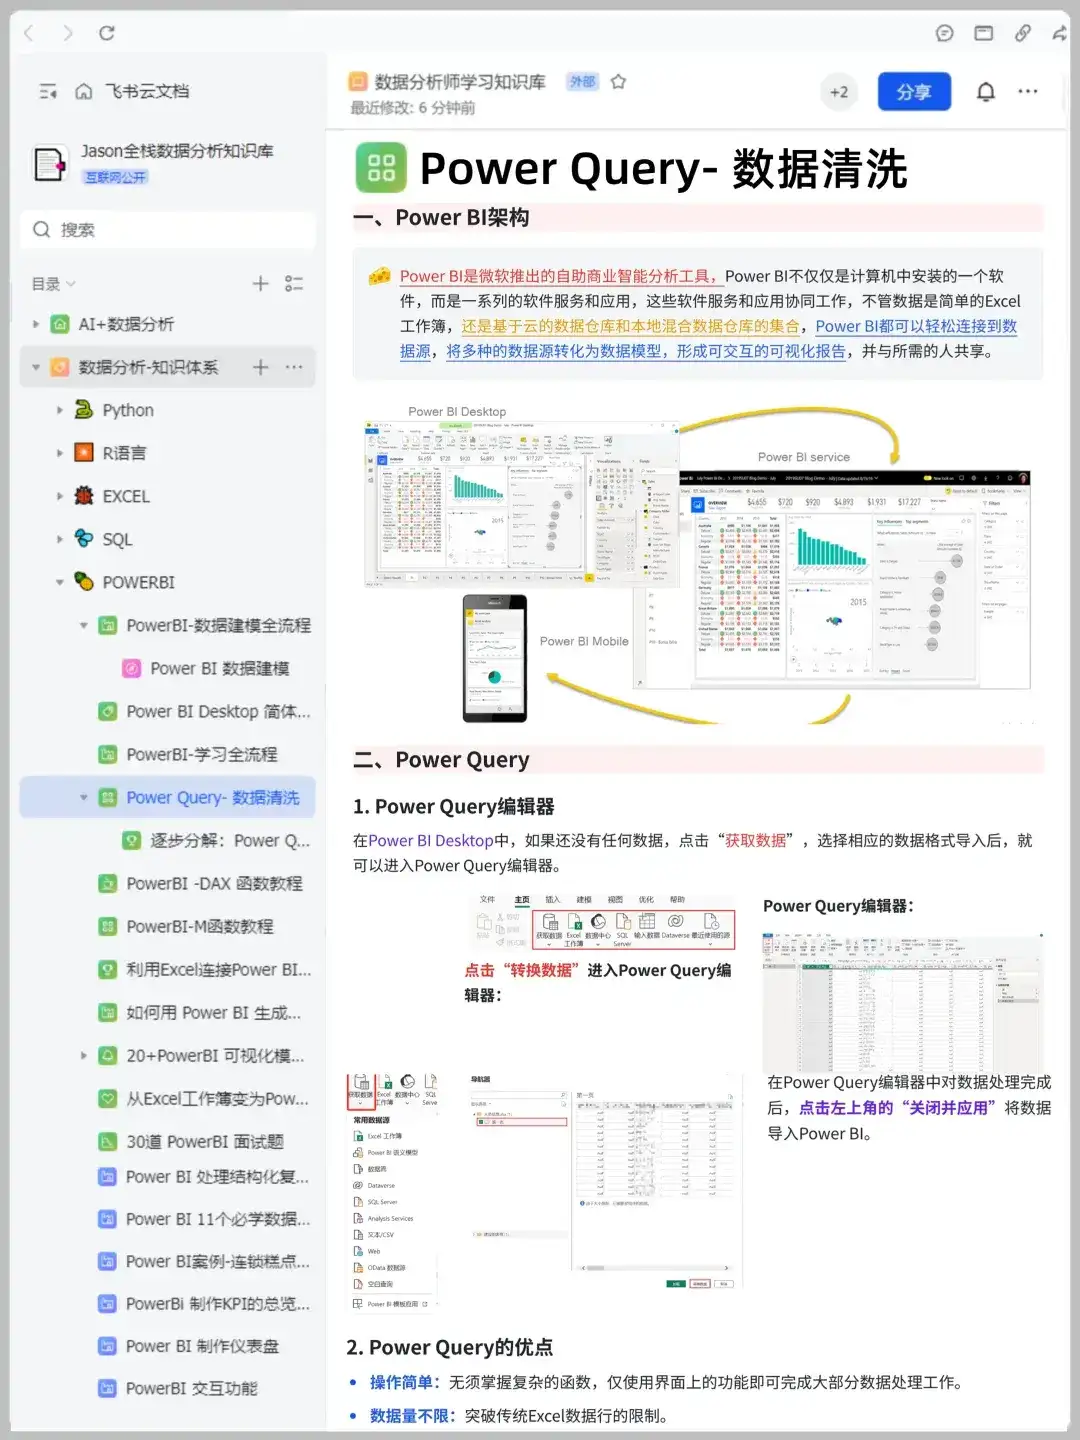Open the notifications bell
1080x1440 pixels.
pyautogui.click(x=984, y=91)
